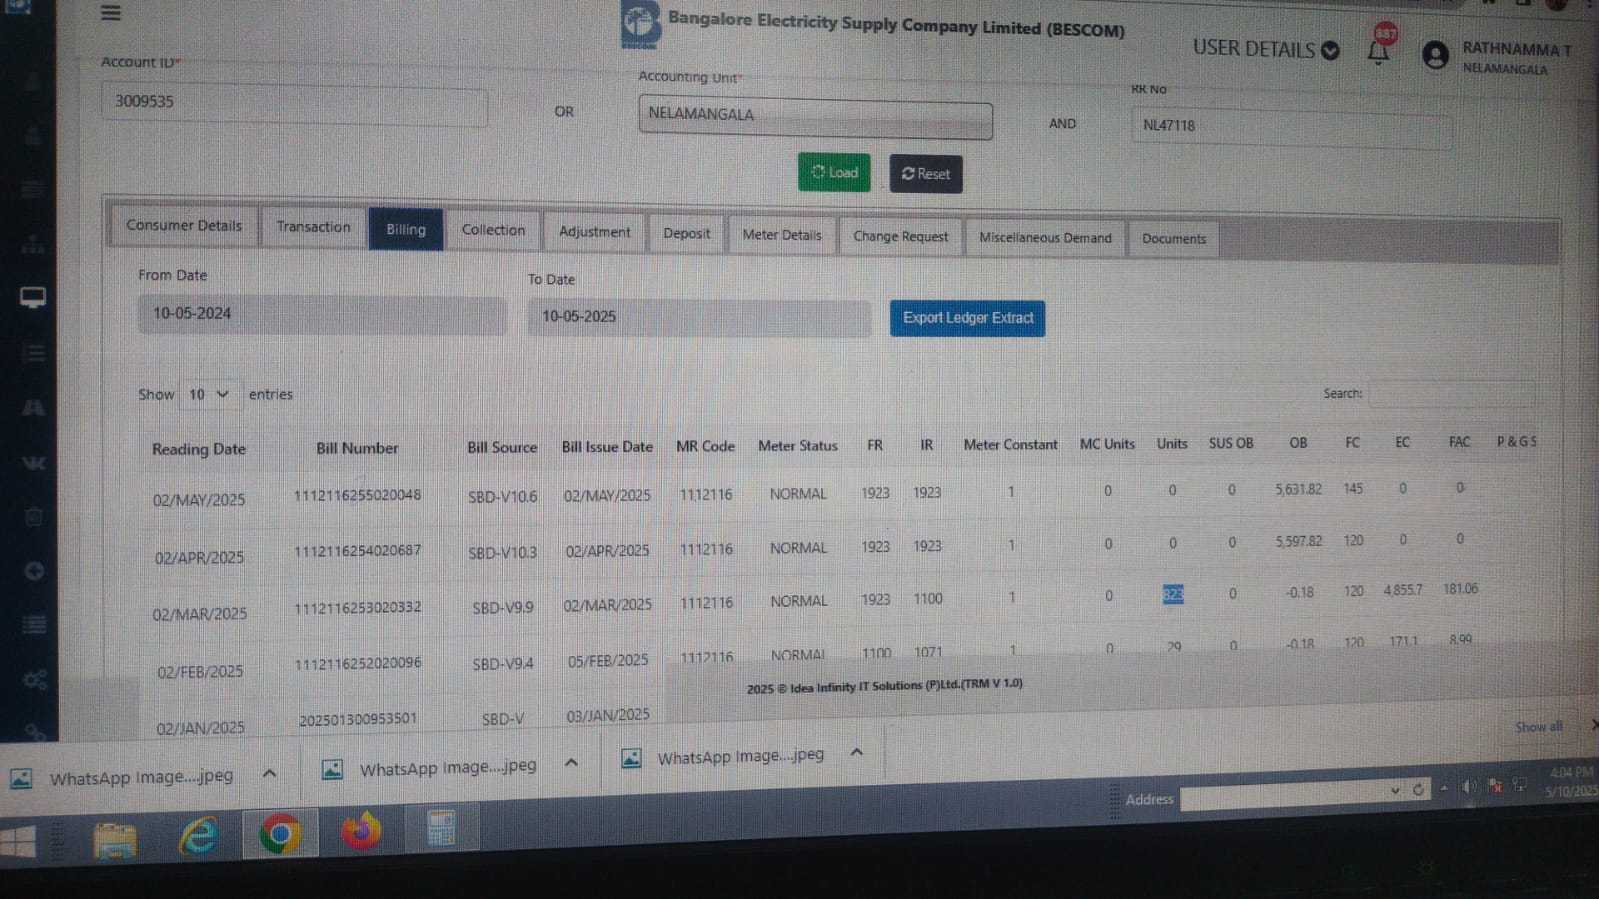This screenshot has width=1599, height=899.
Task: Click the Address toolbar refresh icon
Action: coord(1418,790)
